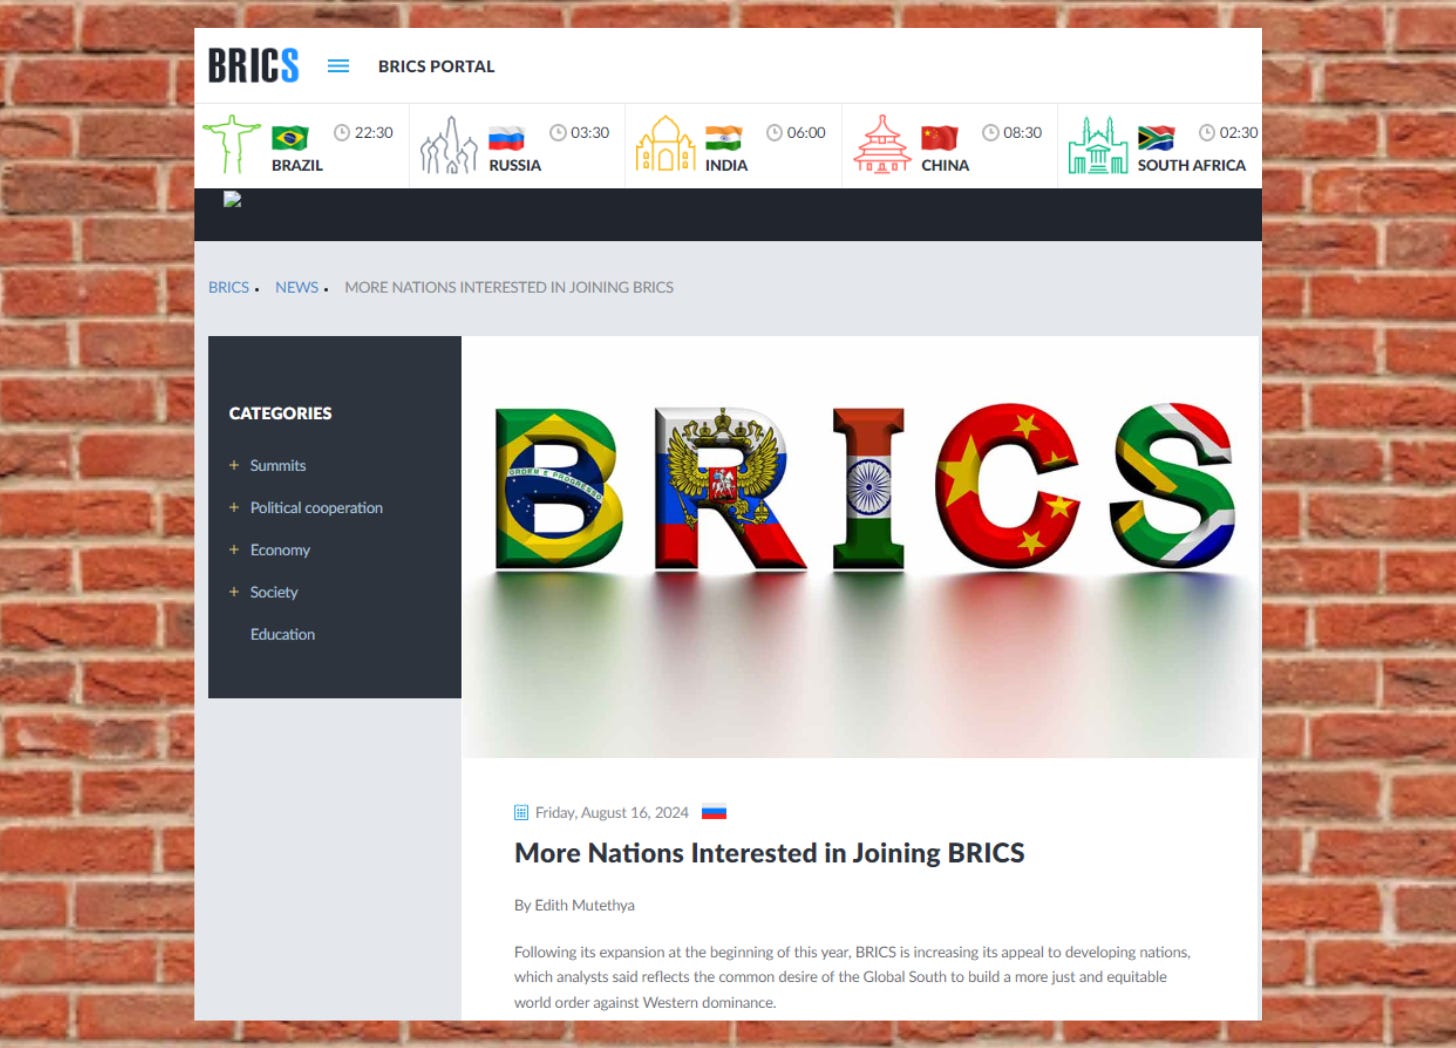Click the China flag icon
The image size is (1456, 1048).
[x=939, y=137]
